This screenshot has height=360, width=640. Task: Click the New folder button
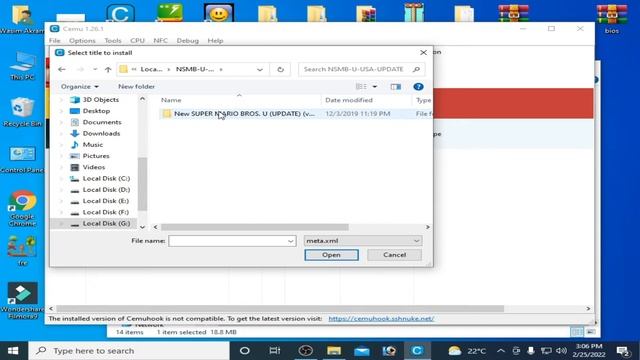tap(136, 87)
